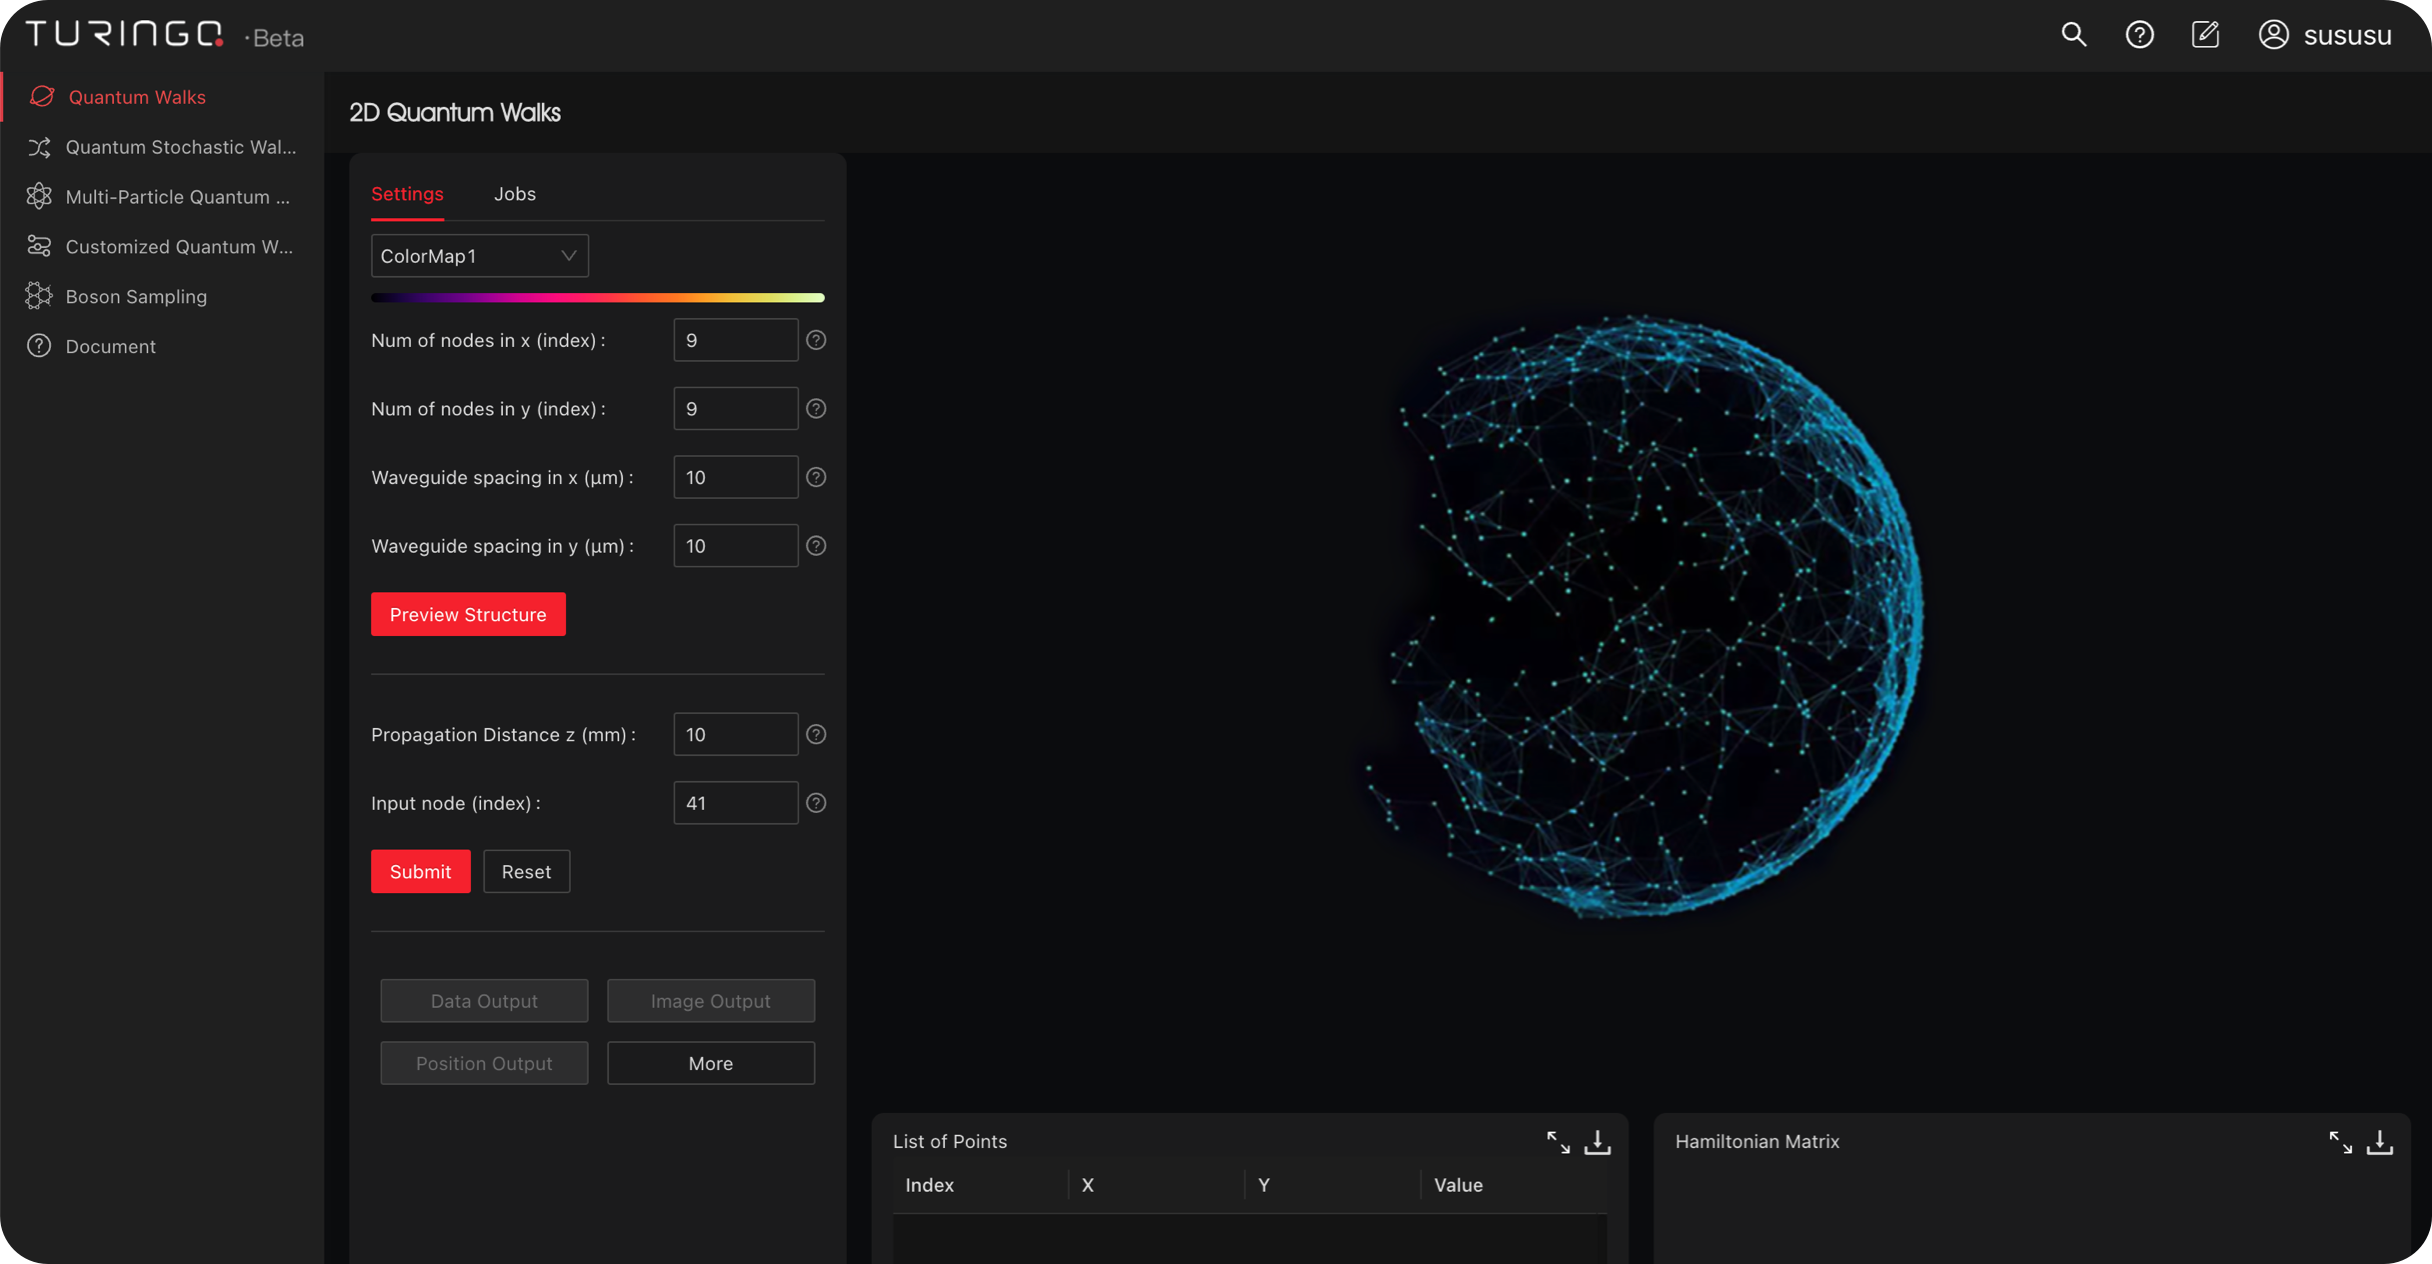2432x1264 pixels.
Task: Download the List of Points data
Action: (x=1597, y=1142)
